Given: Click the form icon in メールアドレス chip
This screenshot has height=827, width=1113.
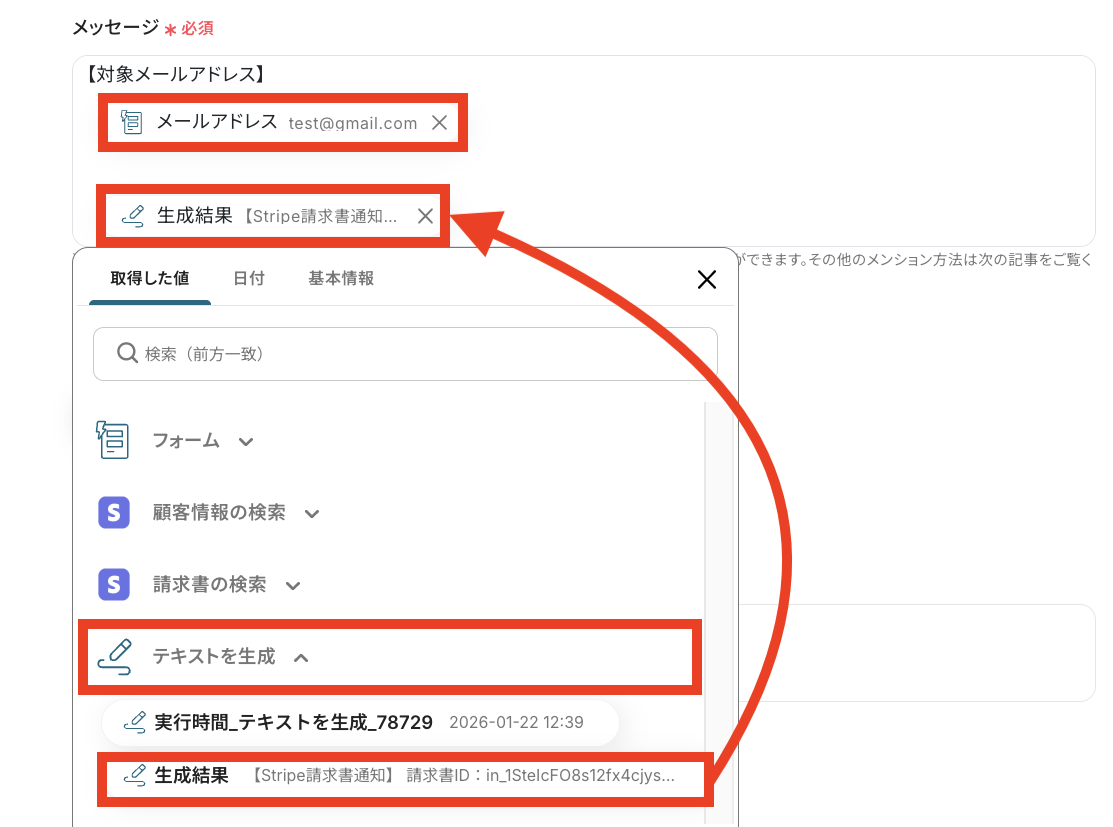Looking at the screenshot, I should pyautogui.click(x=131, y=122).
